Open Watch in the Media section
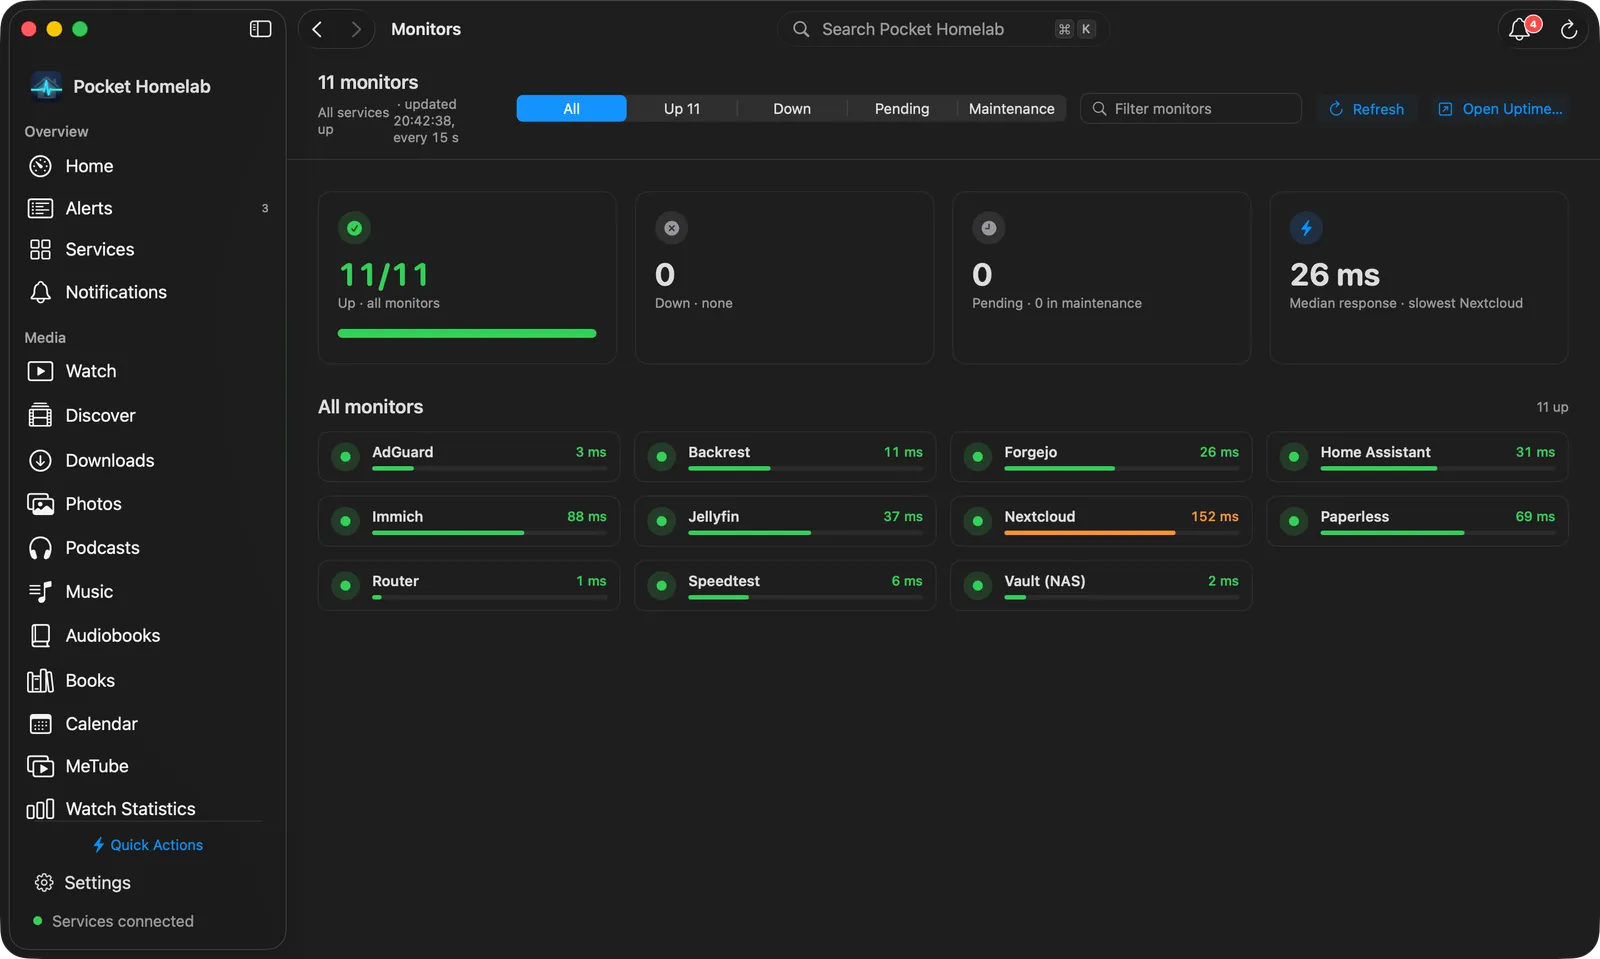Screen dimensions: 1600x959 tap(148, 371)
